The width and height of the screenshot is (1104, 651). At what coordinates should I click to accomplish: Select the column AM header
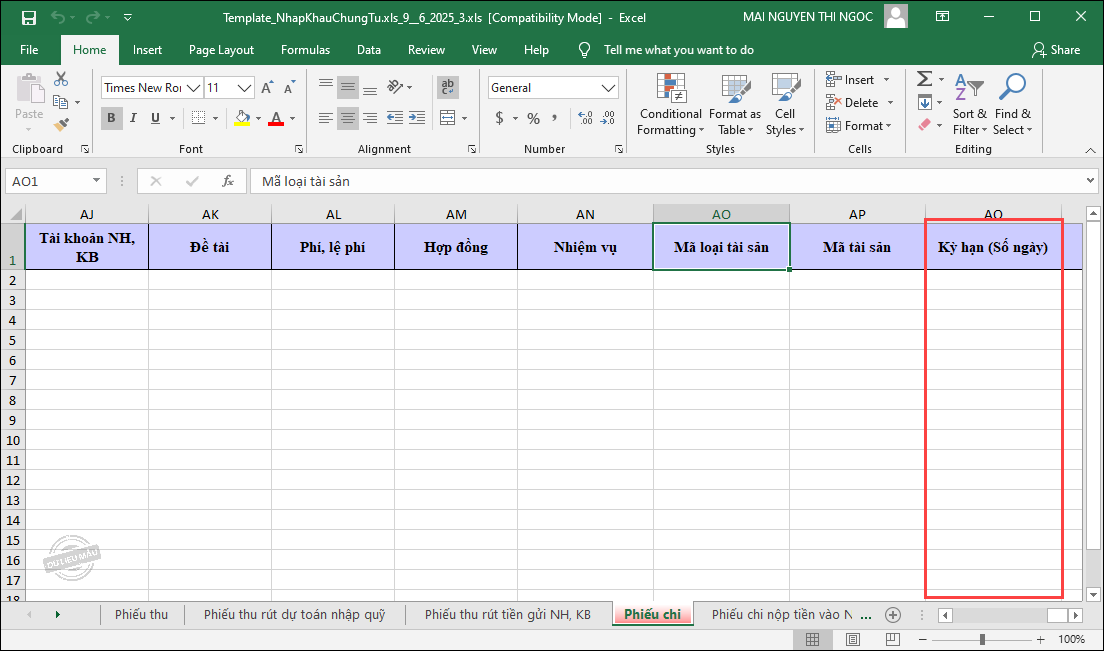(456, 214)
